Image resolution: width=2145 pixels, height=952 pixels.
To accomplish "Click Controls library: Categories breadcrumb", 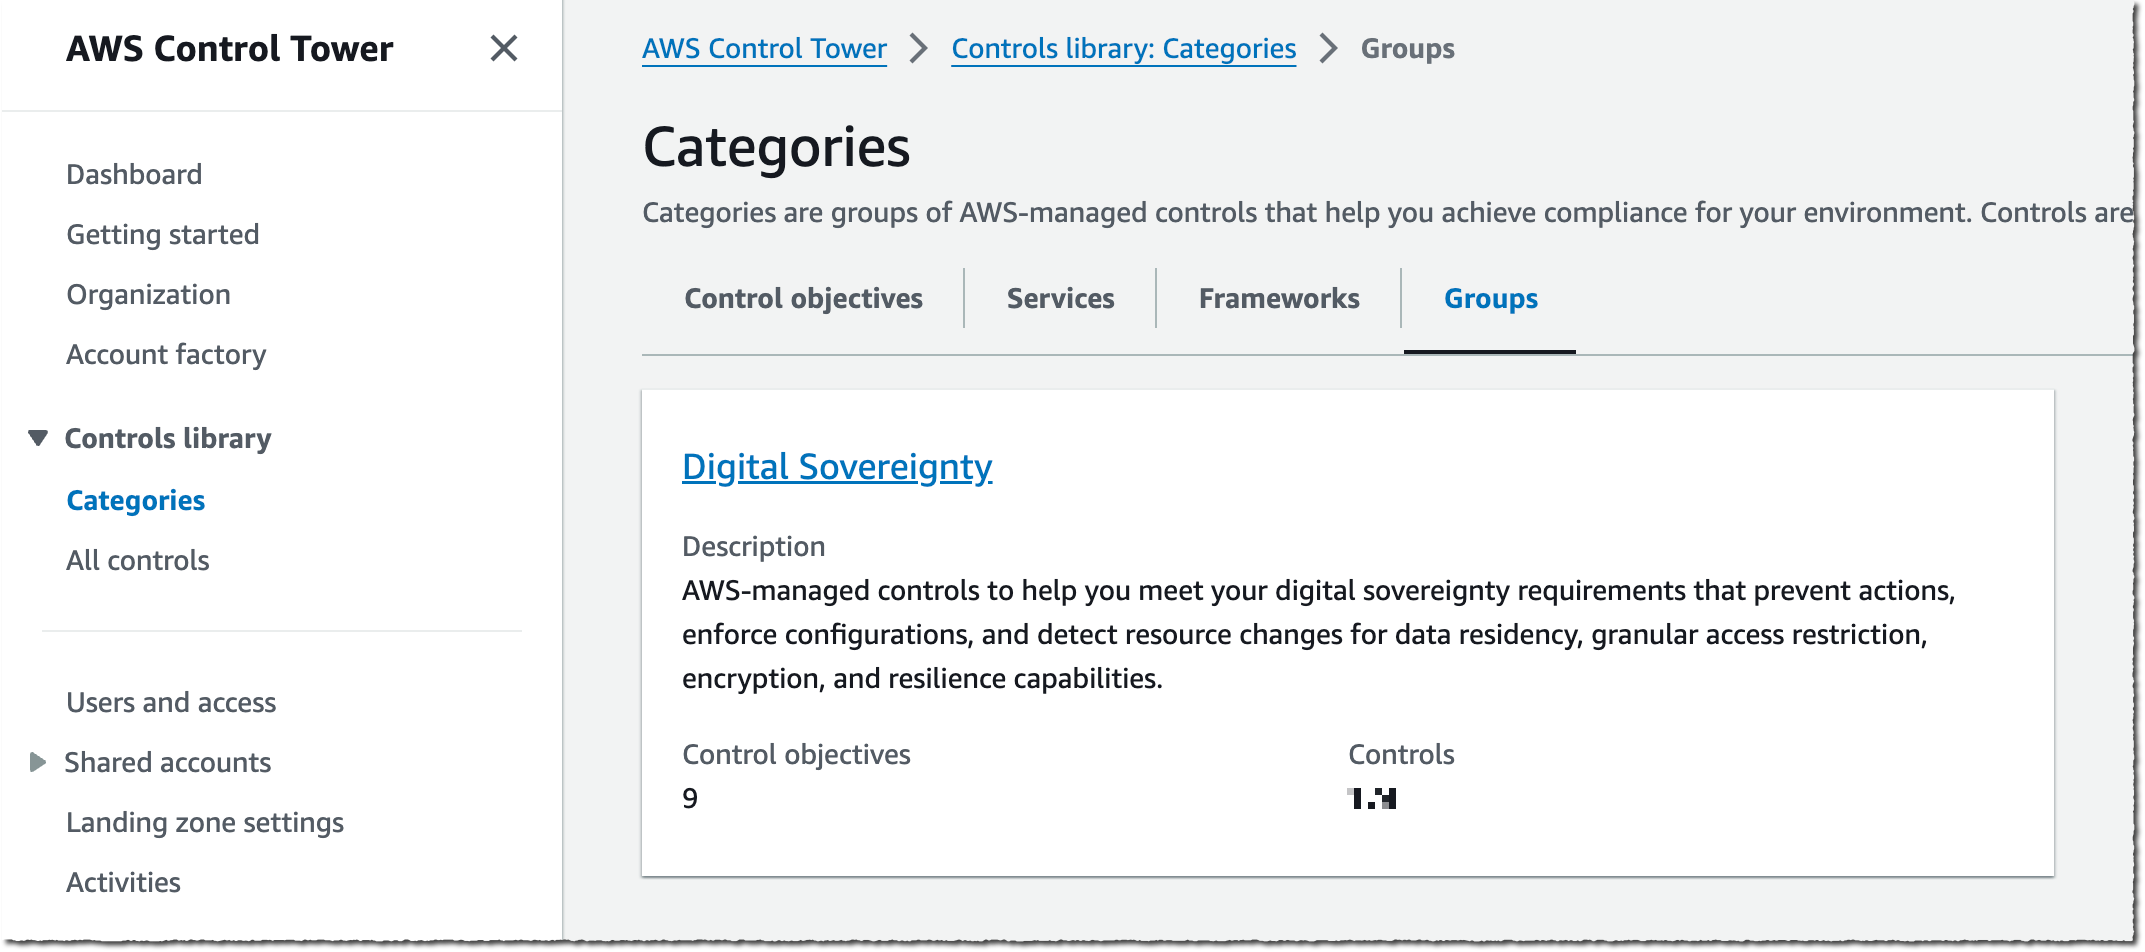I will click(1123, 48).
